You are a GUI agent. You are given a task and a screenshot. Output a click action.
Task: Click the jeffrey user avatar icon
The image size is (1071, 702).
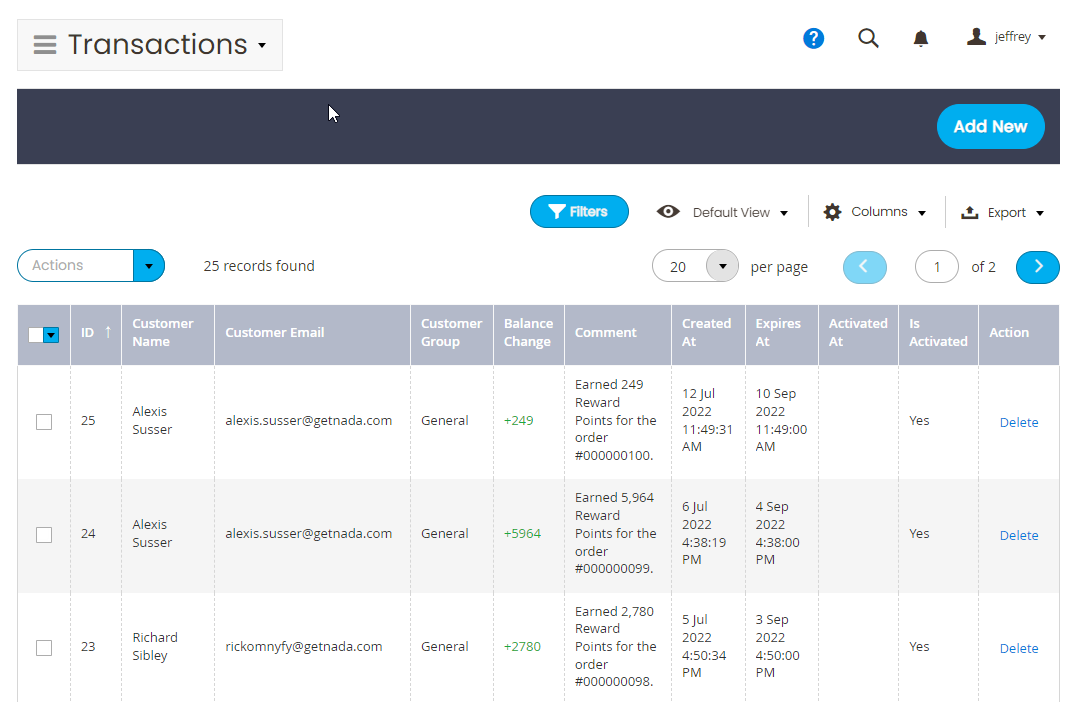click(x=976, y=36)
